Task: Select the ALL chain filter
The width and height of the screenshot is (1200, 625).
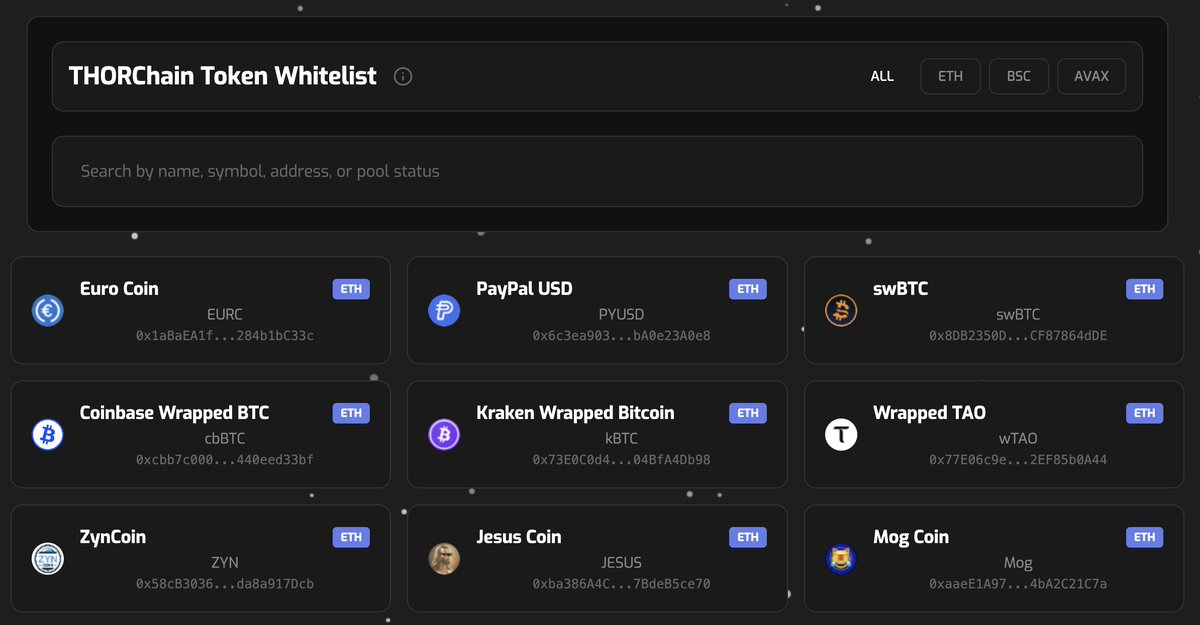Action: tap(882, 76)
